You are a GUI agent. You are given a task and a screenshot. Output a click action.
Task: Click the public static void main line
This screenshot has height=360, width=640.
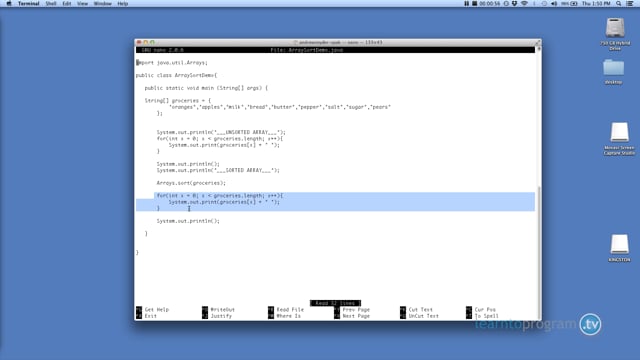pyautogui.click(x=206, y=88)
